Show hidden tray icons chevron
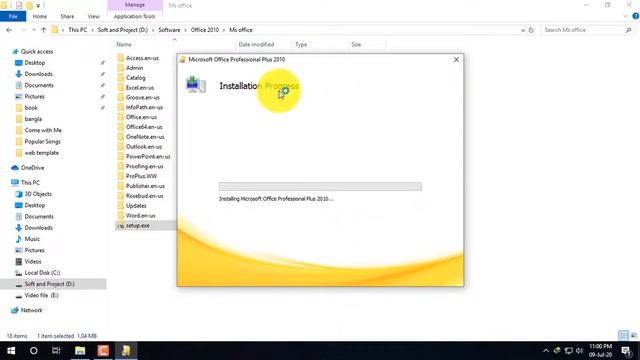Screen dimensions: 640x360 pos(546,351)
